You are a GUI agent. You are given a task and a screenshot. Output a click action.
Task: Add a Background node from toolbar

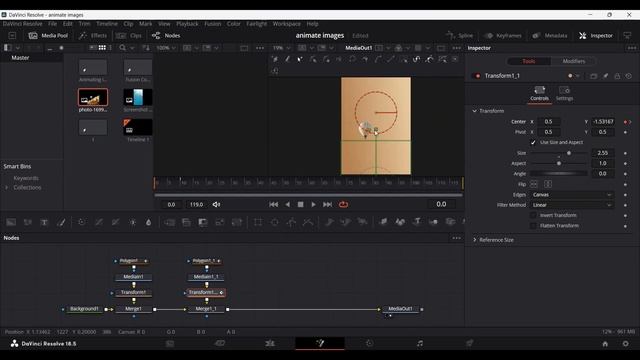[11, 222]
